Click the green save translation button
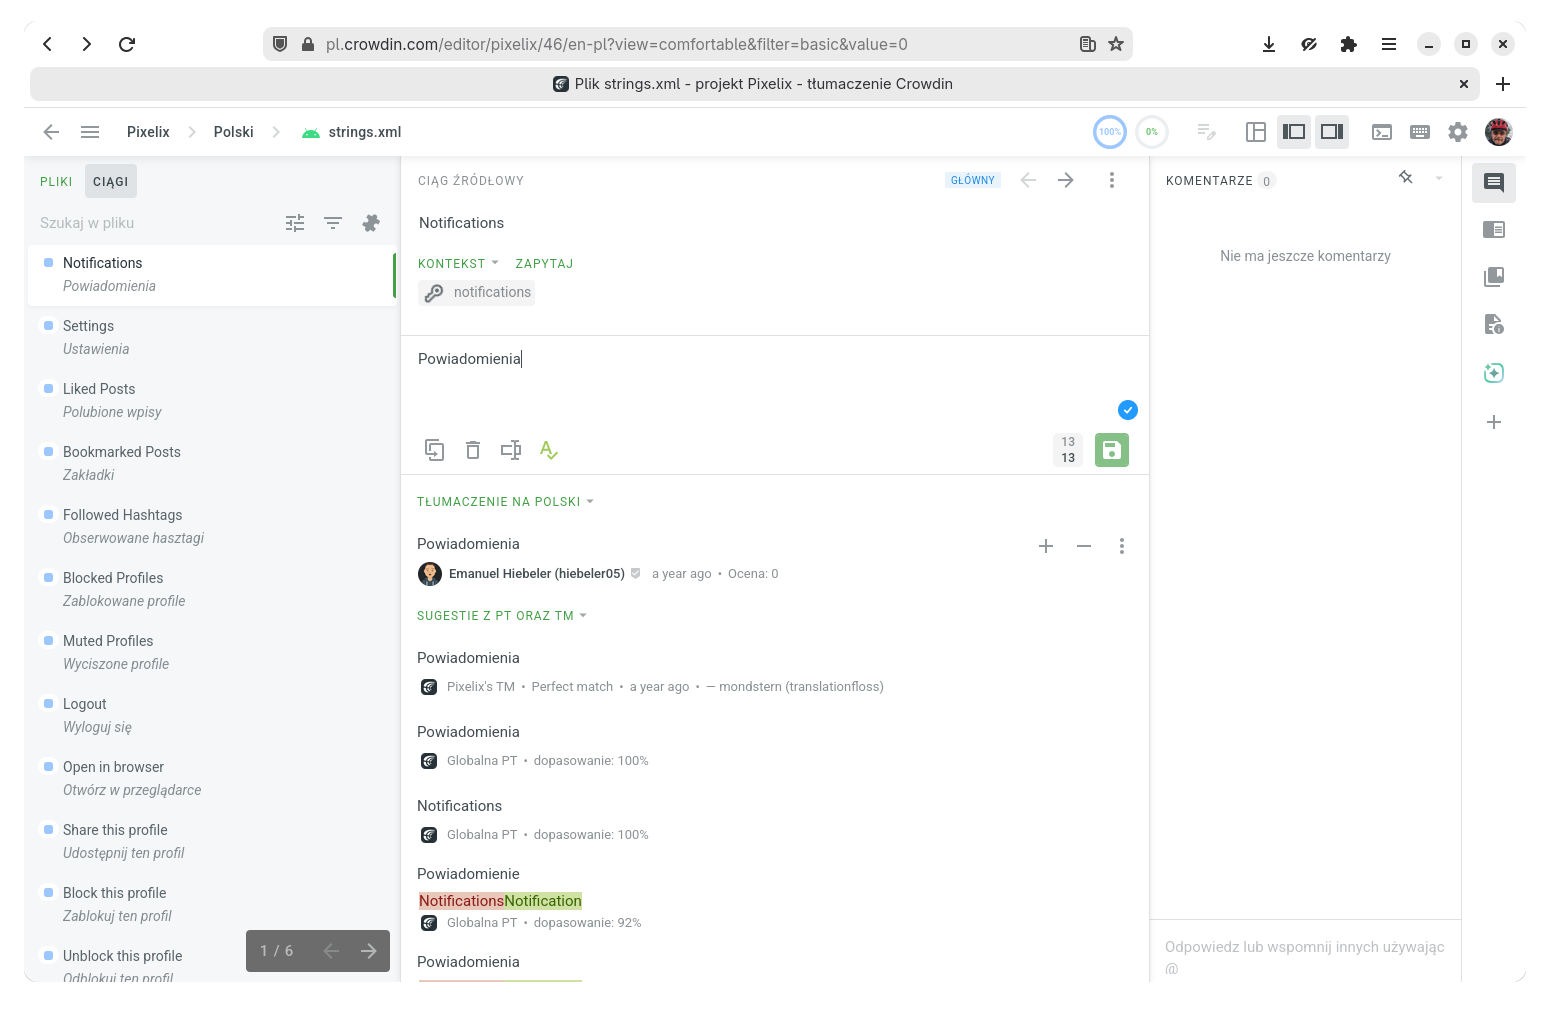This screenshot has width=1550, height=1009. 1111,450
